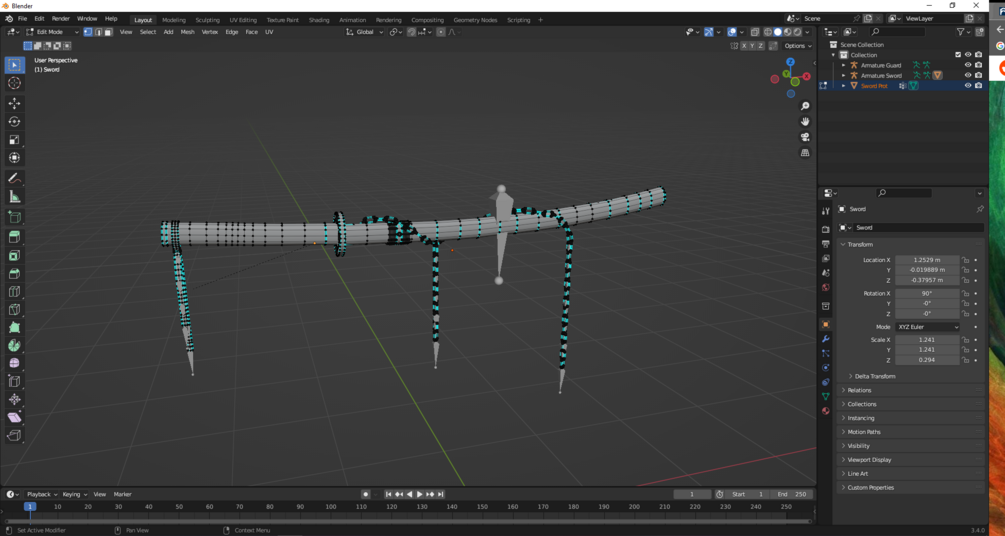
Task: Select the Move tool in toolbar
Action: pos(14,103)
